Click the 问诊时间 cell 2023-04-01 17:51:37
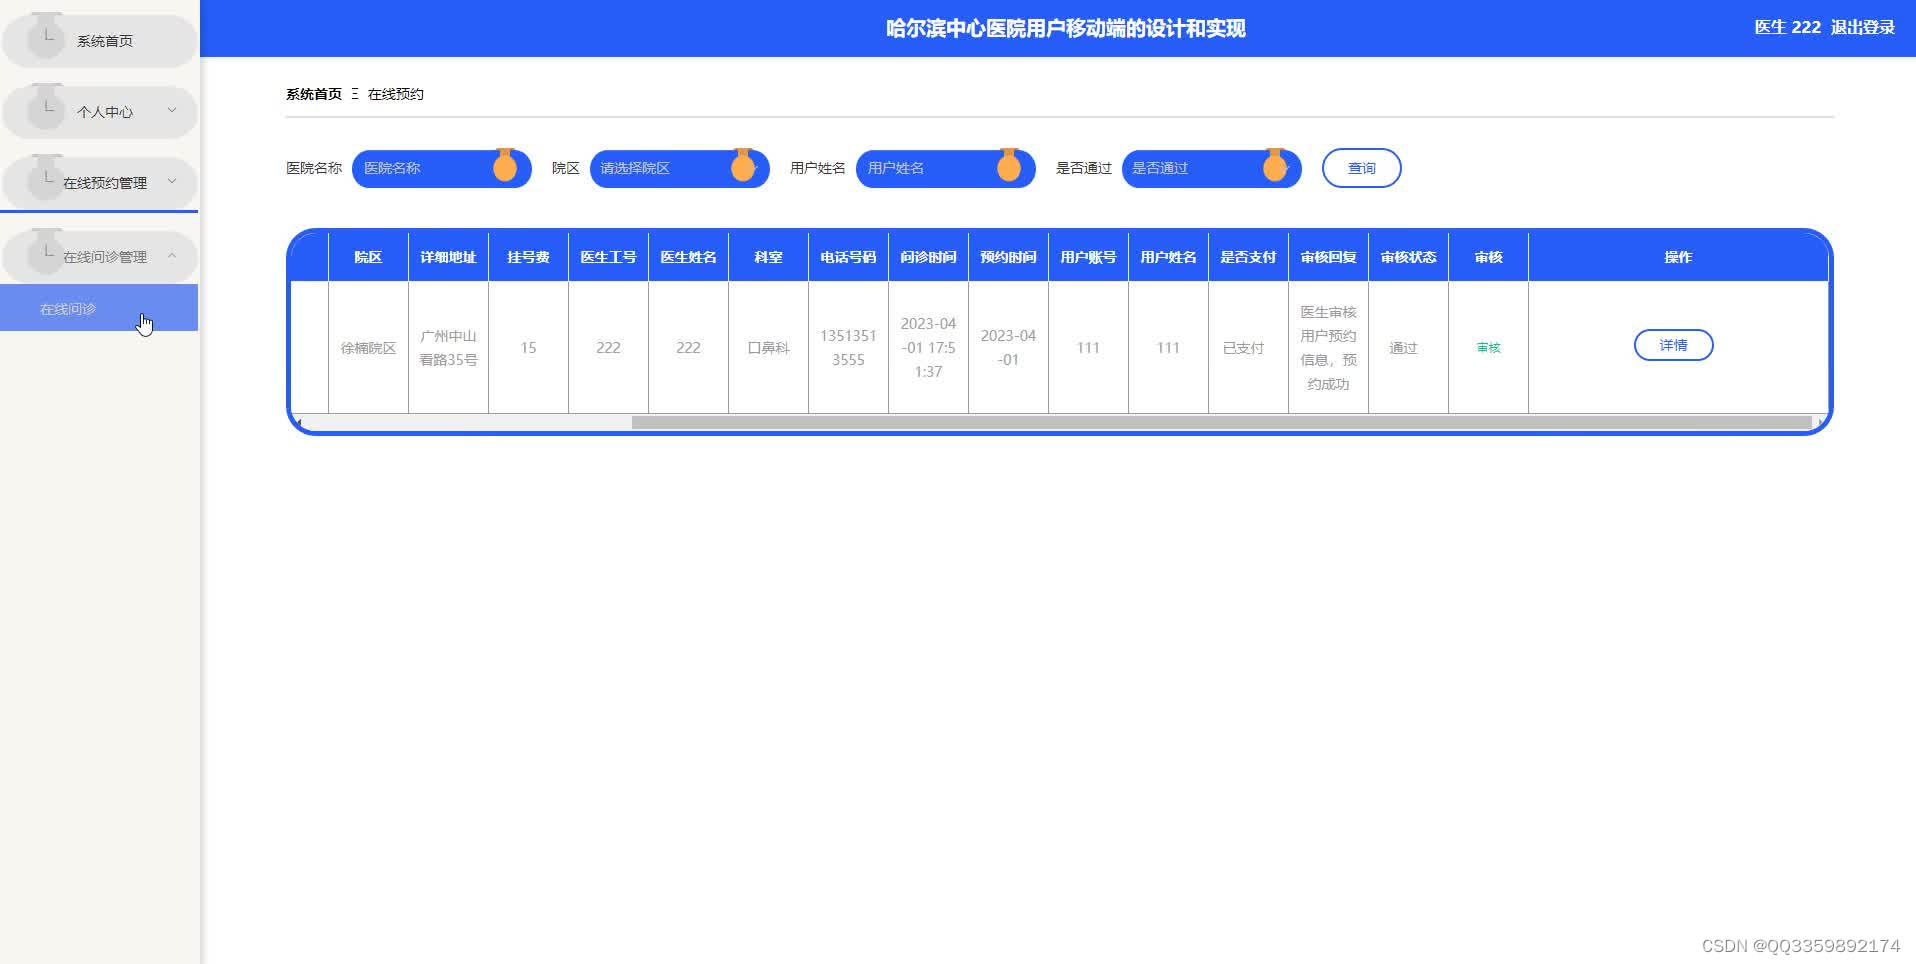Viewport: 1916px width, 964px height. tap(928, 348)
